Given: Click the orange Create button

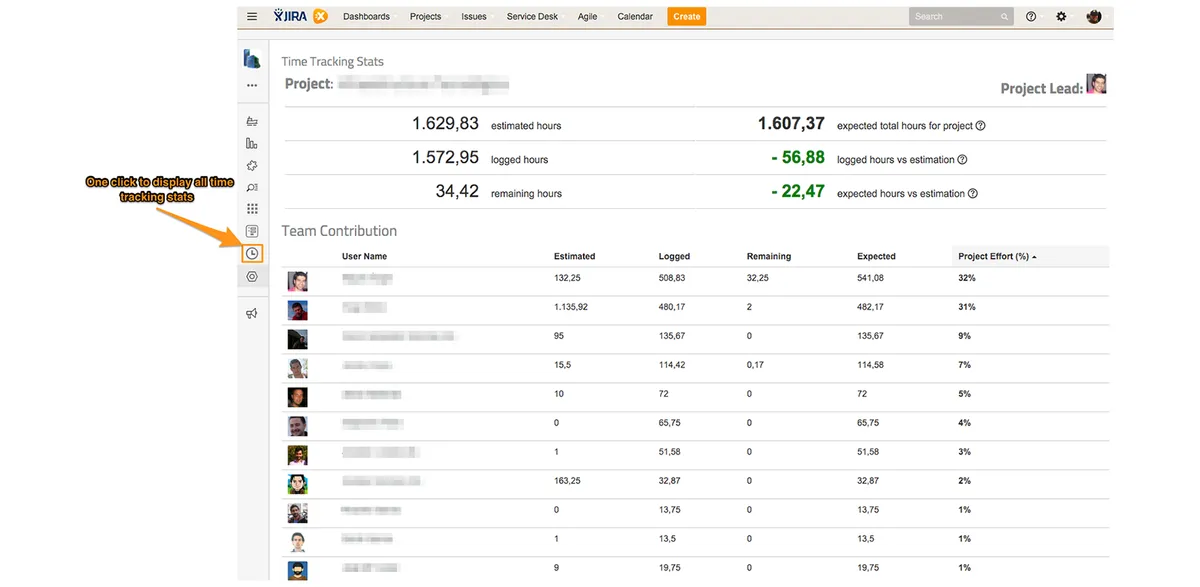Looking at the screenshot, I should click(687, 17).
